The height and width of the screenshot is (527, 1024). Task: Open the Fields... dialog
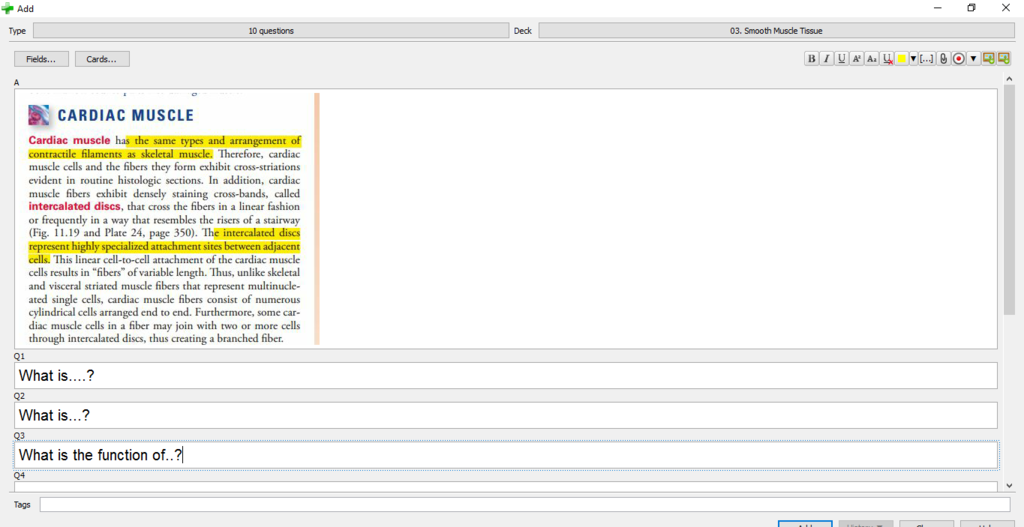tap(41, 59)
